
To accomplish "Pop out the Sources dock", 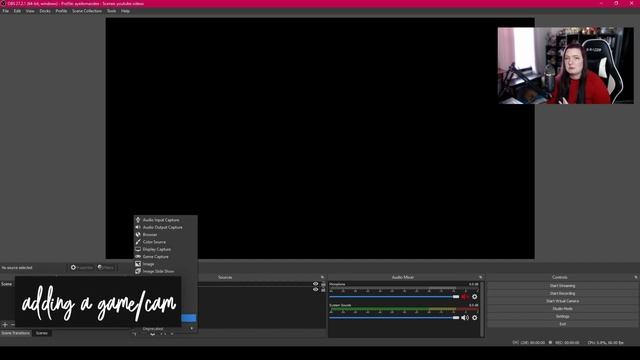I will pyautogui.click(x=322, y=277).
